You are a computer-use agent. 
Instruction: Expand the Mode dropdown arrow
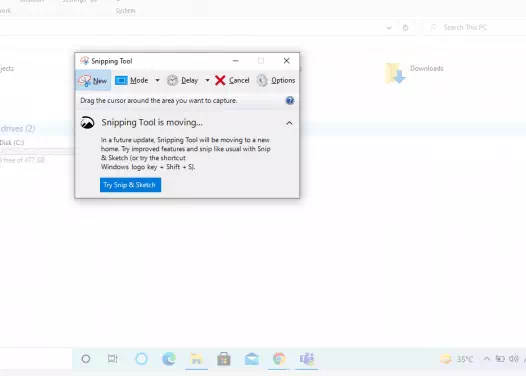pyautogui.click(x=157, y=80)
